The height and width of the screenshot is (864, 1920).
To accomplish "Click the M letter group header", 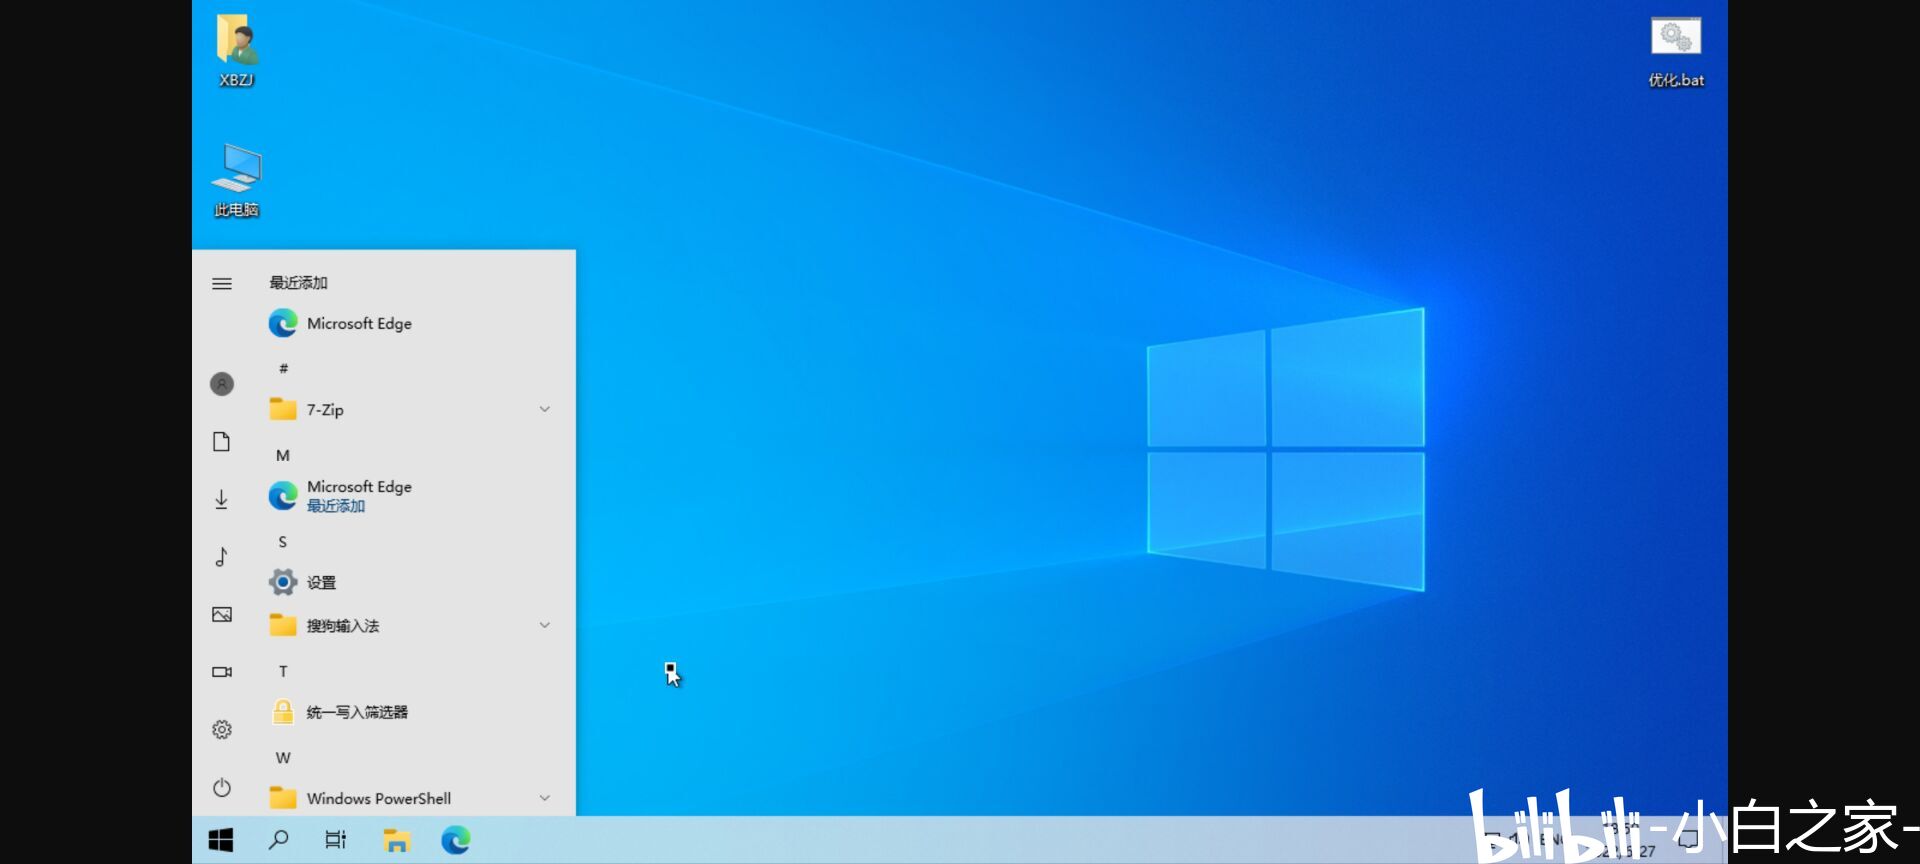I will click(x=283, y=455).
